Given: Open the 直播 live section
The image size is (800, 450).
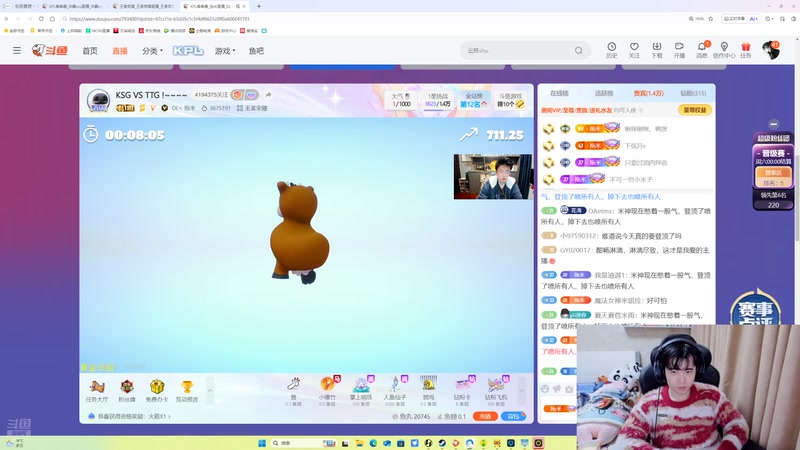Looking at the screenshot, I should 120,51.
